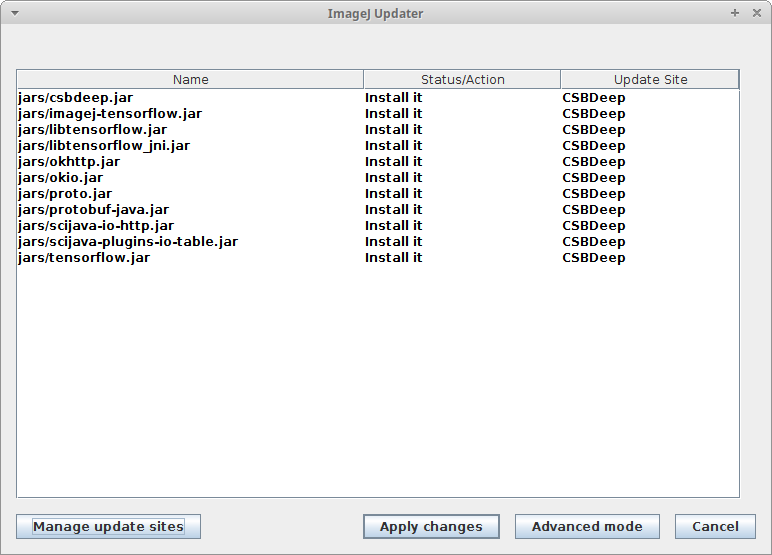
Task: Sort by the Update Site column header
Action: coord(650,79)
